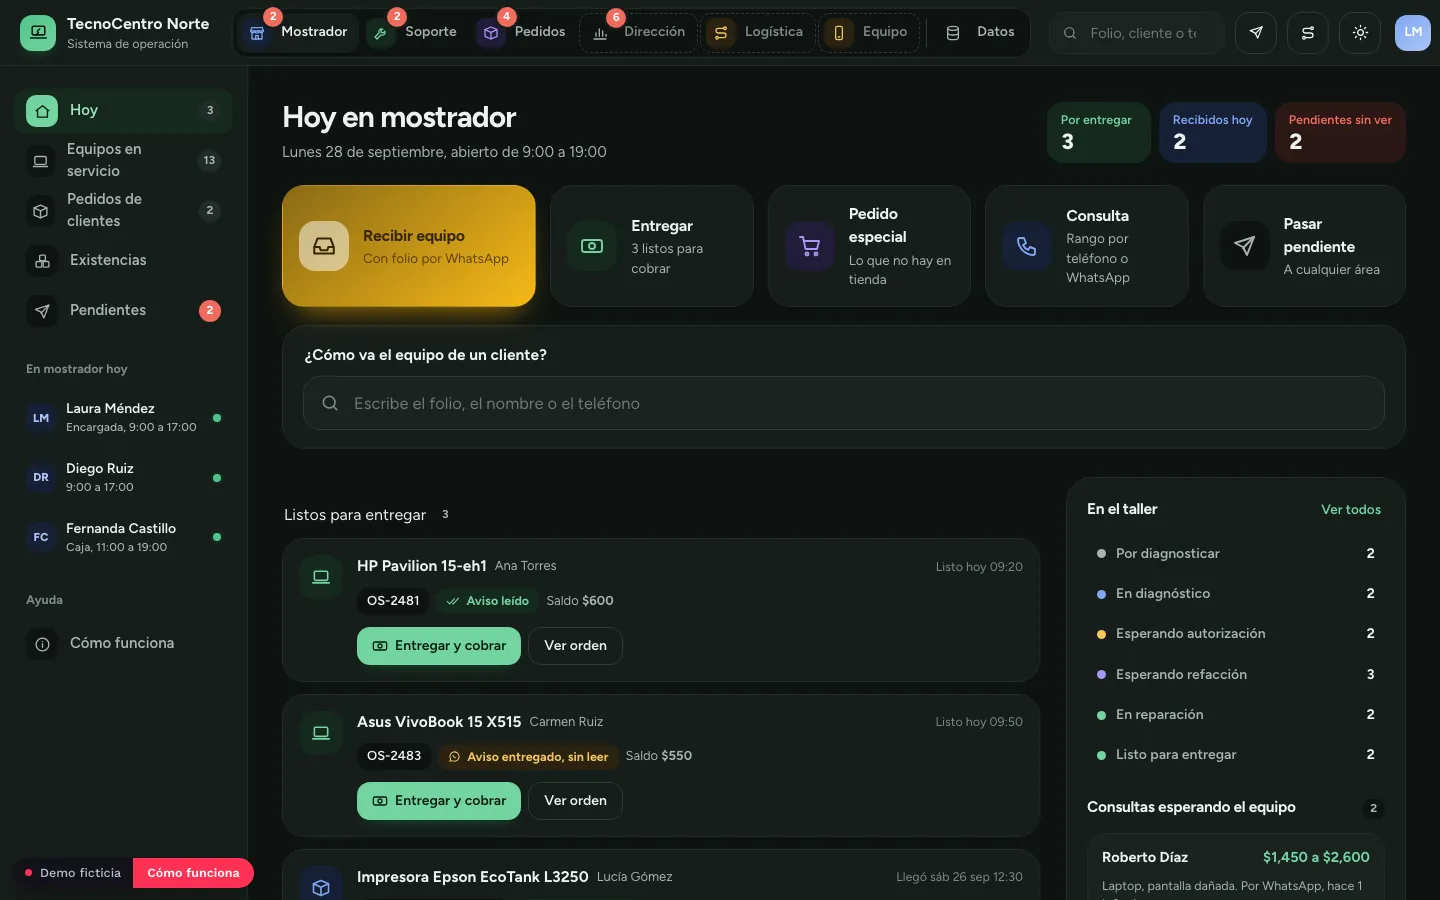Click Entregar y cobrar for OS-2481

[x=439, y=646]
